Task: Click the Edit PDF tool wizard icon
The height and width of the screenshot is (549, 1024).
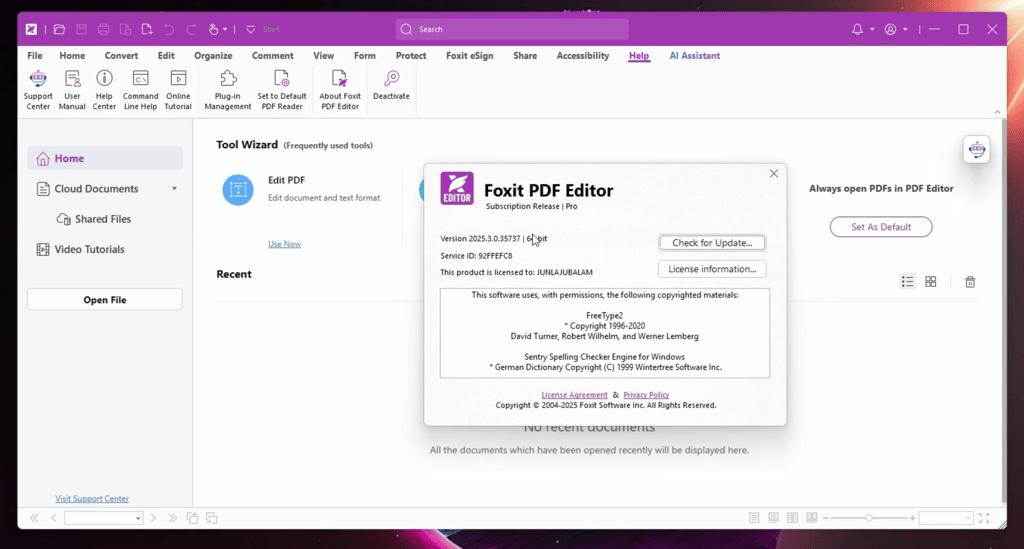Action: tap(238, 190)
